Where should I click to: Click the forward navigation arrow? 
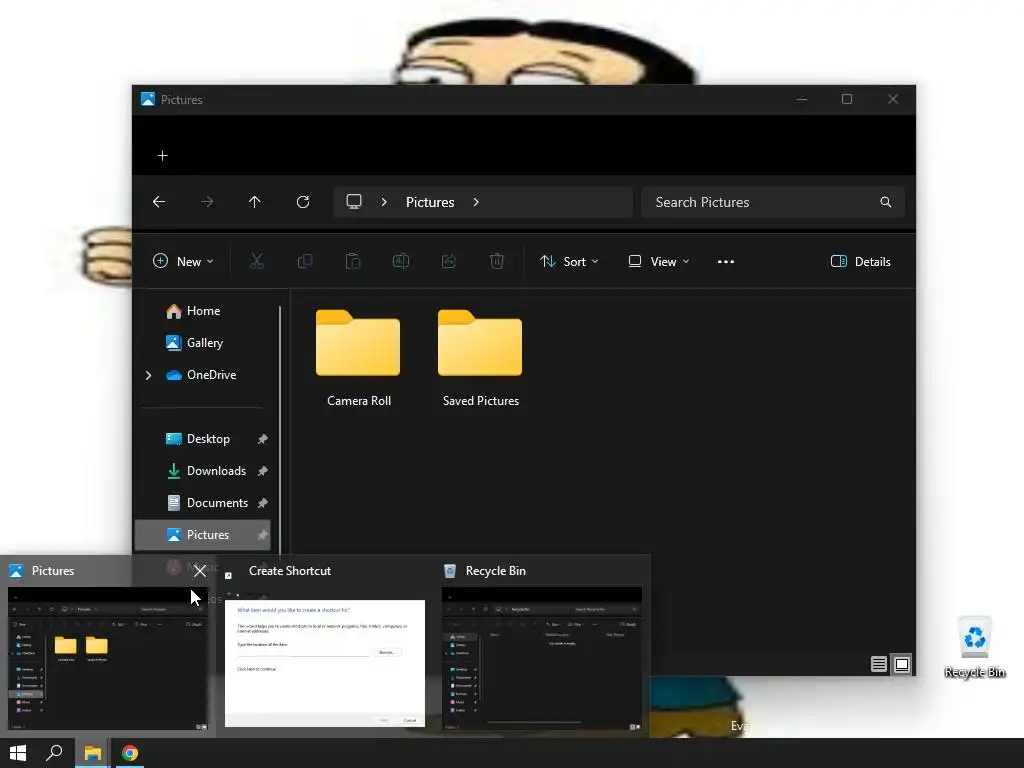pyautogui.click(x=207, y=202)
